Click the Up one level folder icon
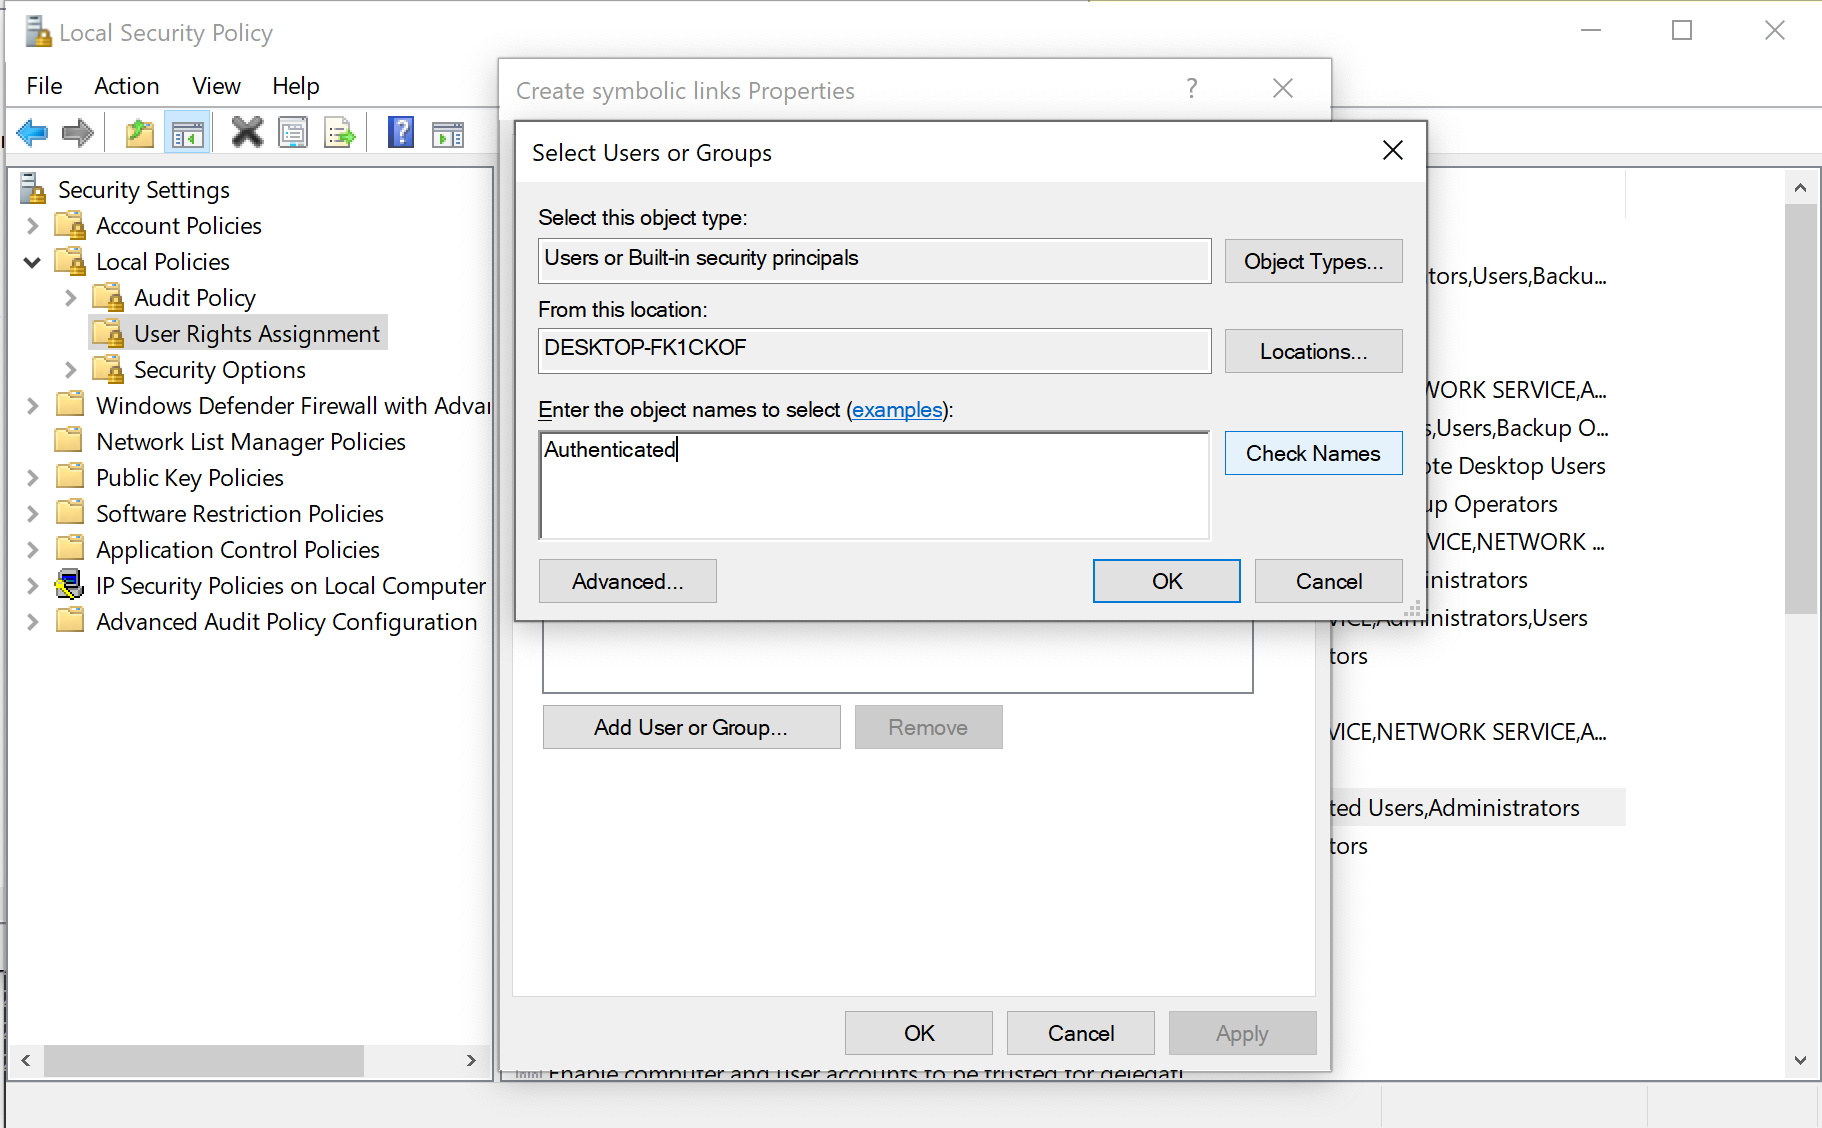Screen dimensions: 1822x1128 pos(138,131)
